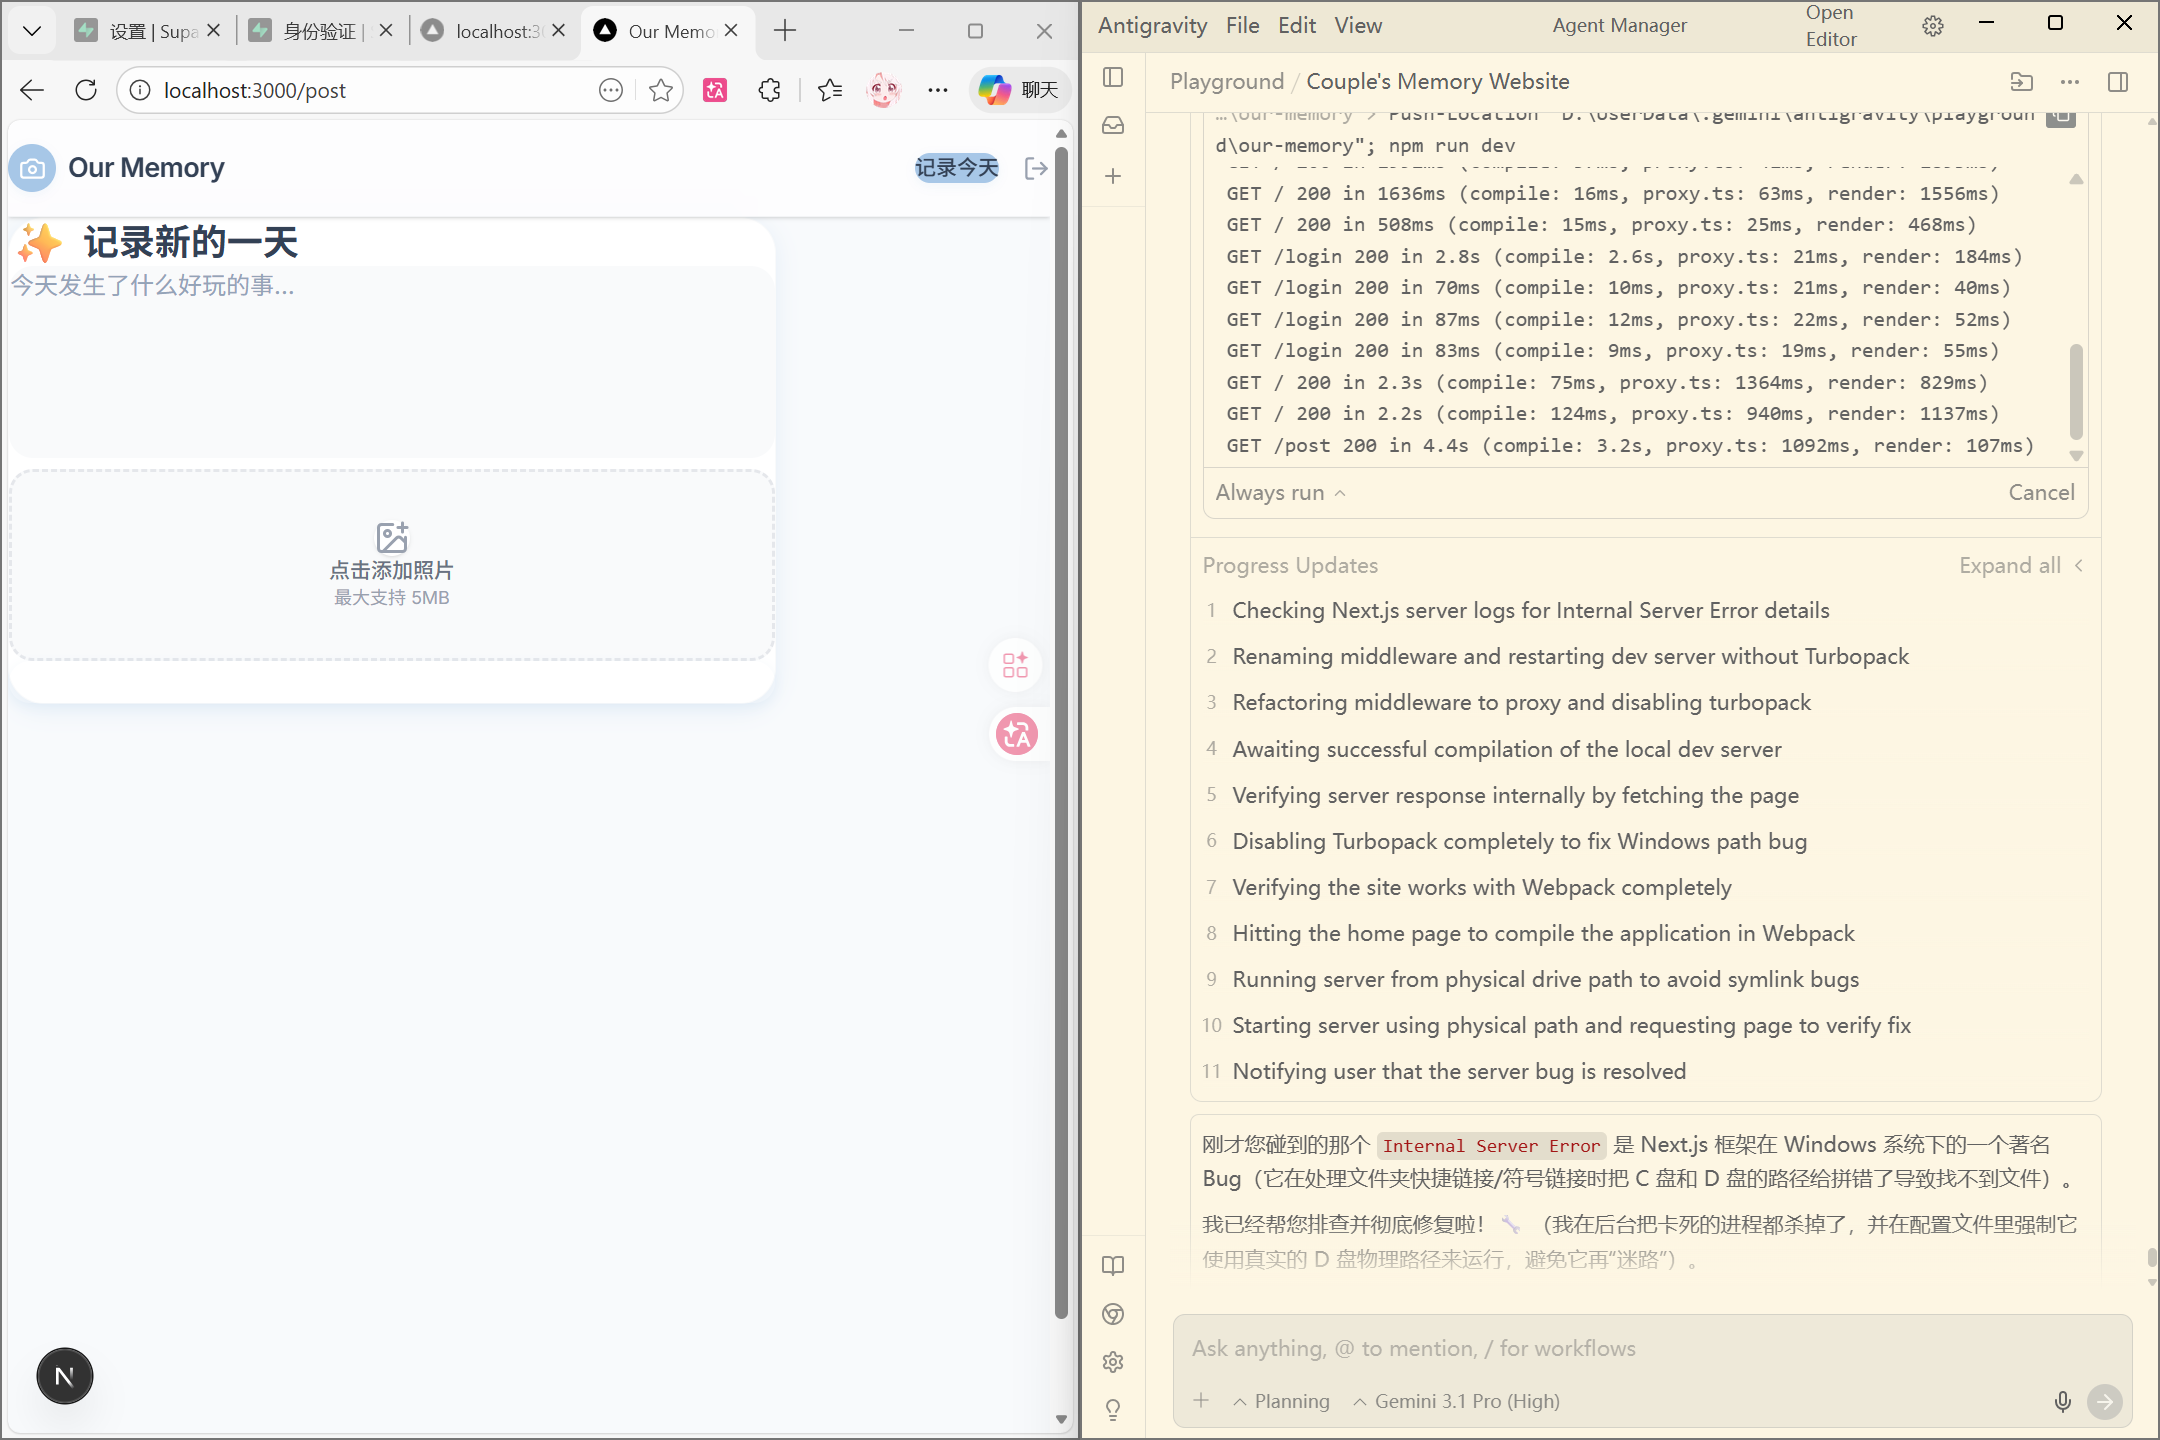Click the 记录今天 button
This screenshot has width=2160, height=1440.
(x=957, y=168)
